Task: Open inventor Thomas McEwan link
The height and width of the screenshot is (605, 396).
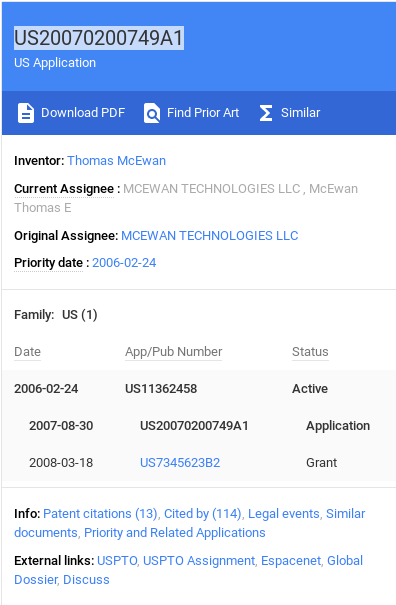Action: 117,161
